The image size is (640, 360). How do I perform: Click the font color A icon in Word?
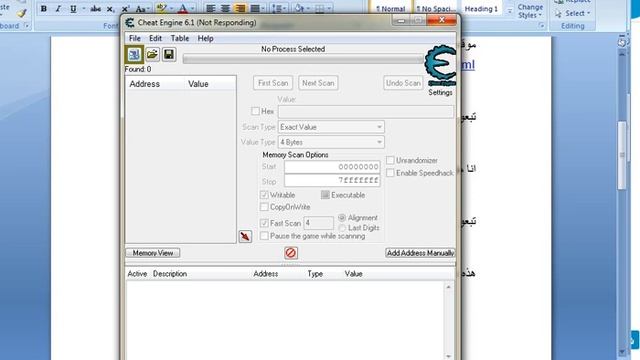(183, 8)
